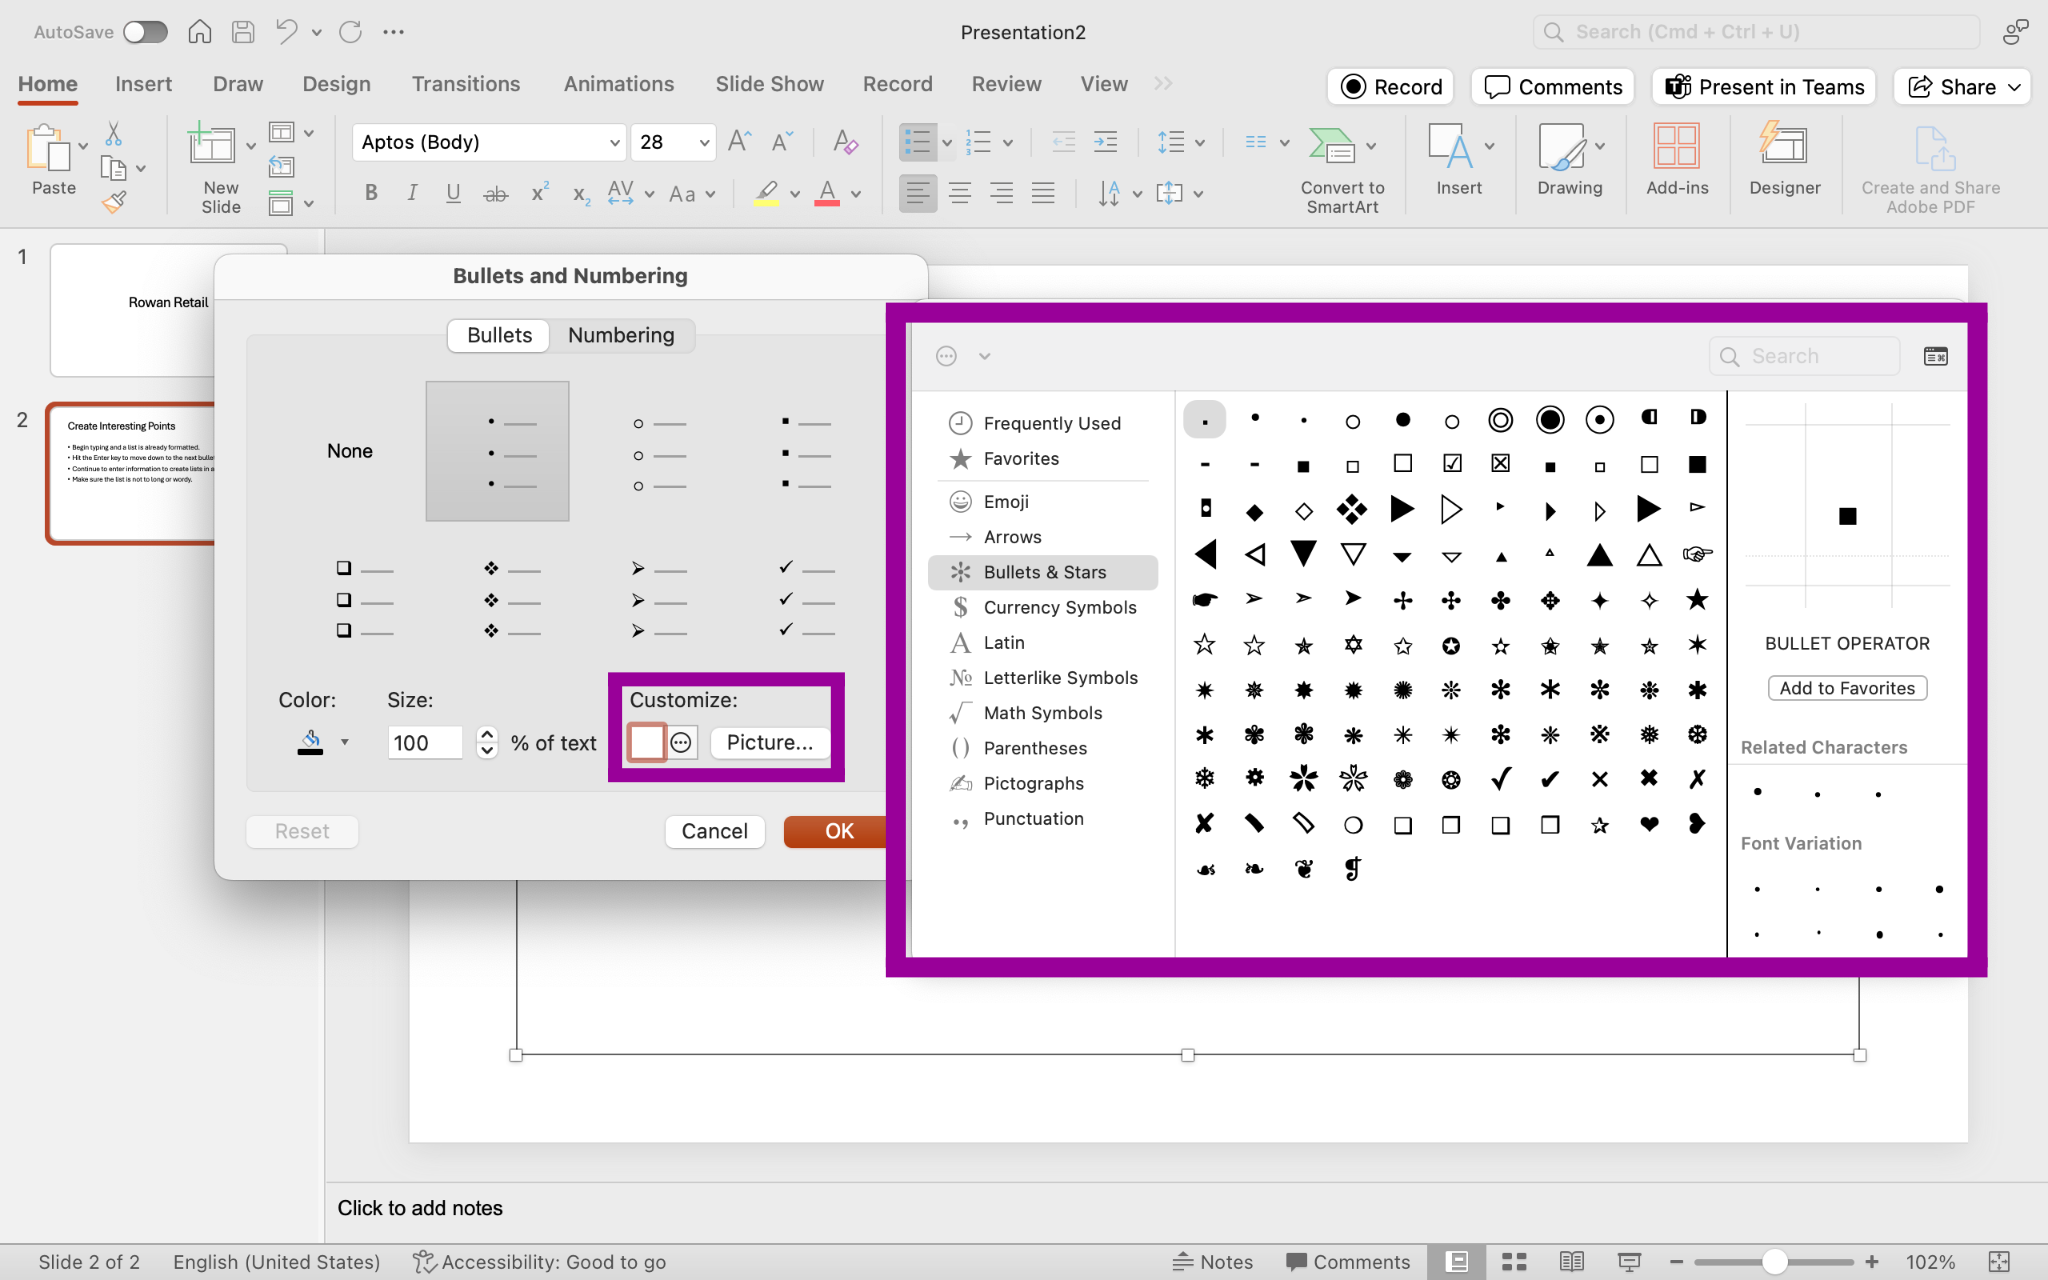Click the Format Painter brush icon
This screenshot has width=2048, height=1280.
click(114, 203)
